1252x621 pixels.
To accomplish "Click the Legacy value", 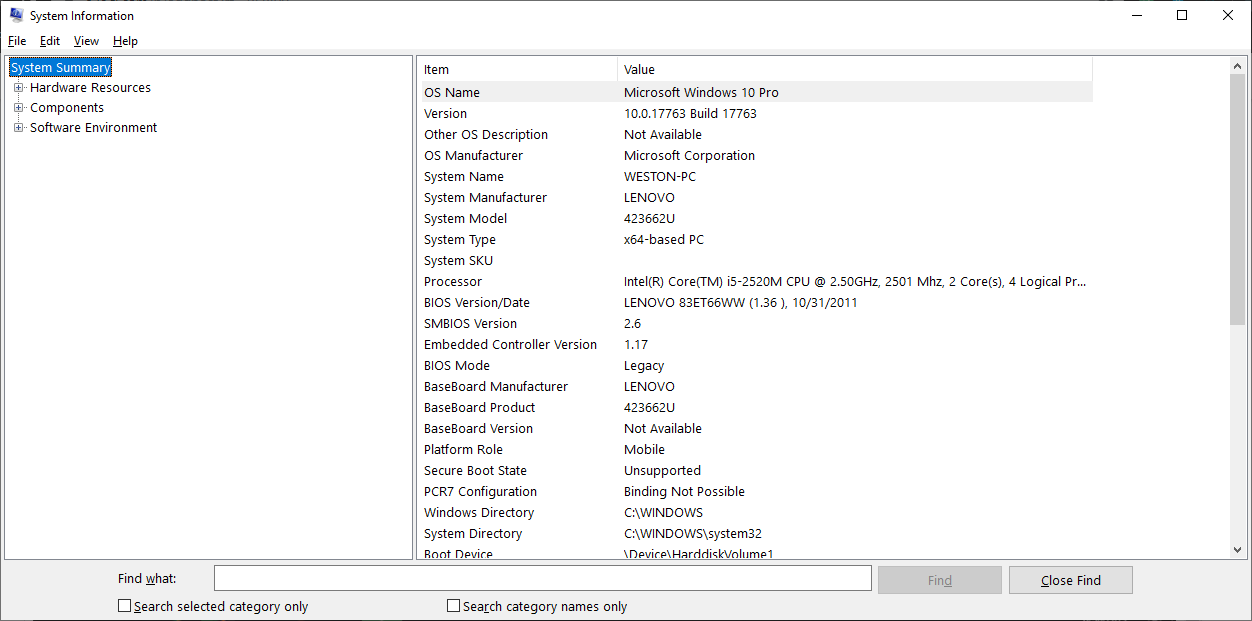I will point(644,365).
